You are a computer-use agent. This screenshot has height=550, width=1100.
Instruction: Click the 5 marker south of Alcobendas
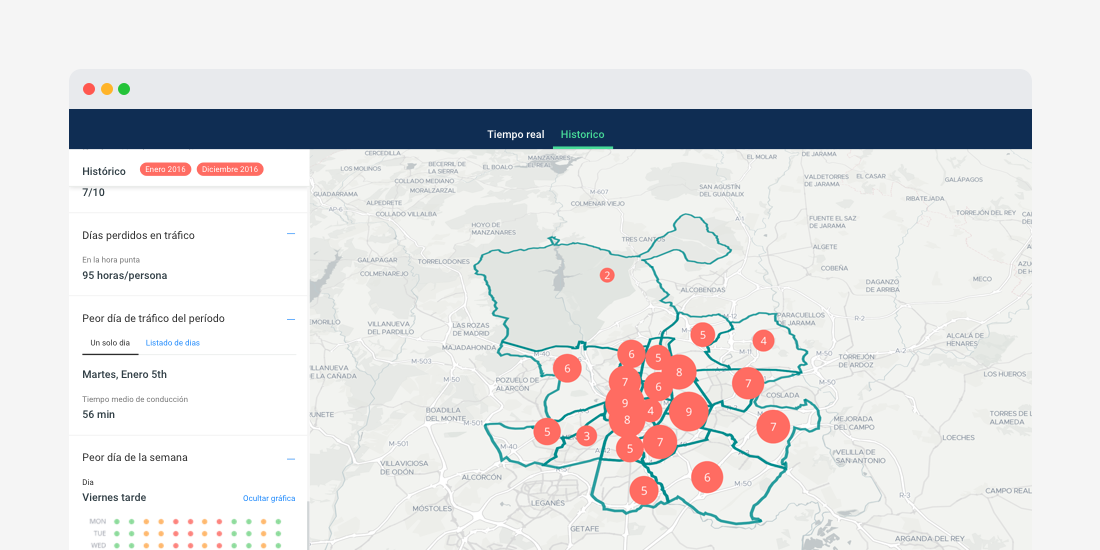pos(703,335)
